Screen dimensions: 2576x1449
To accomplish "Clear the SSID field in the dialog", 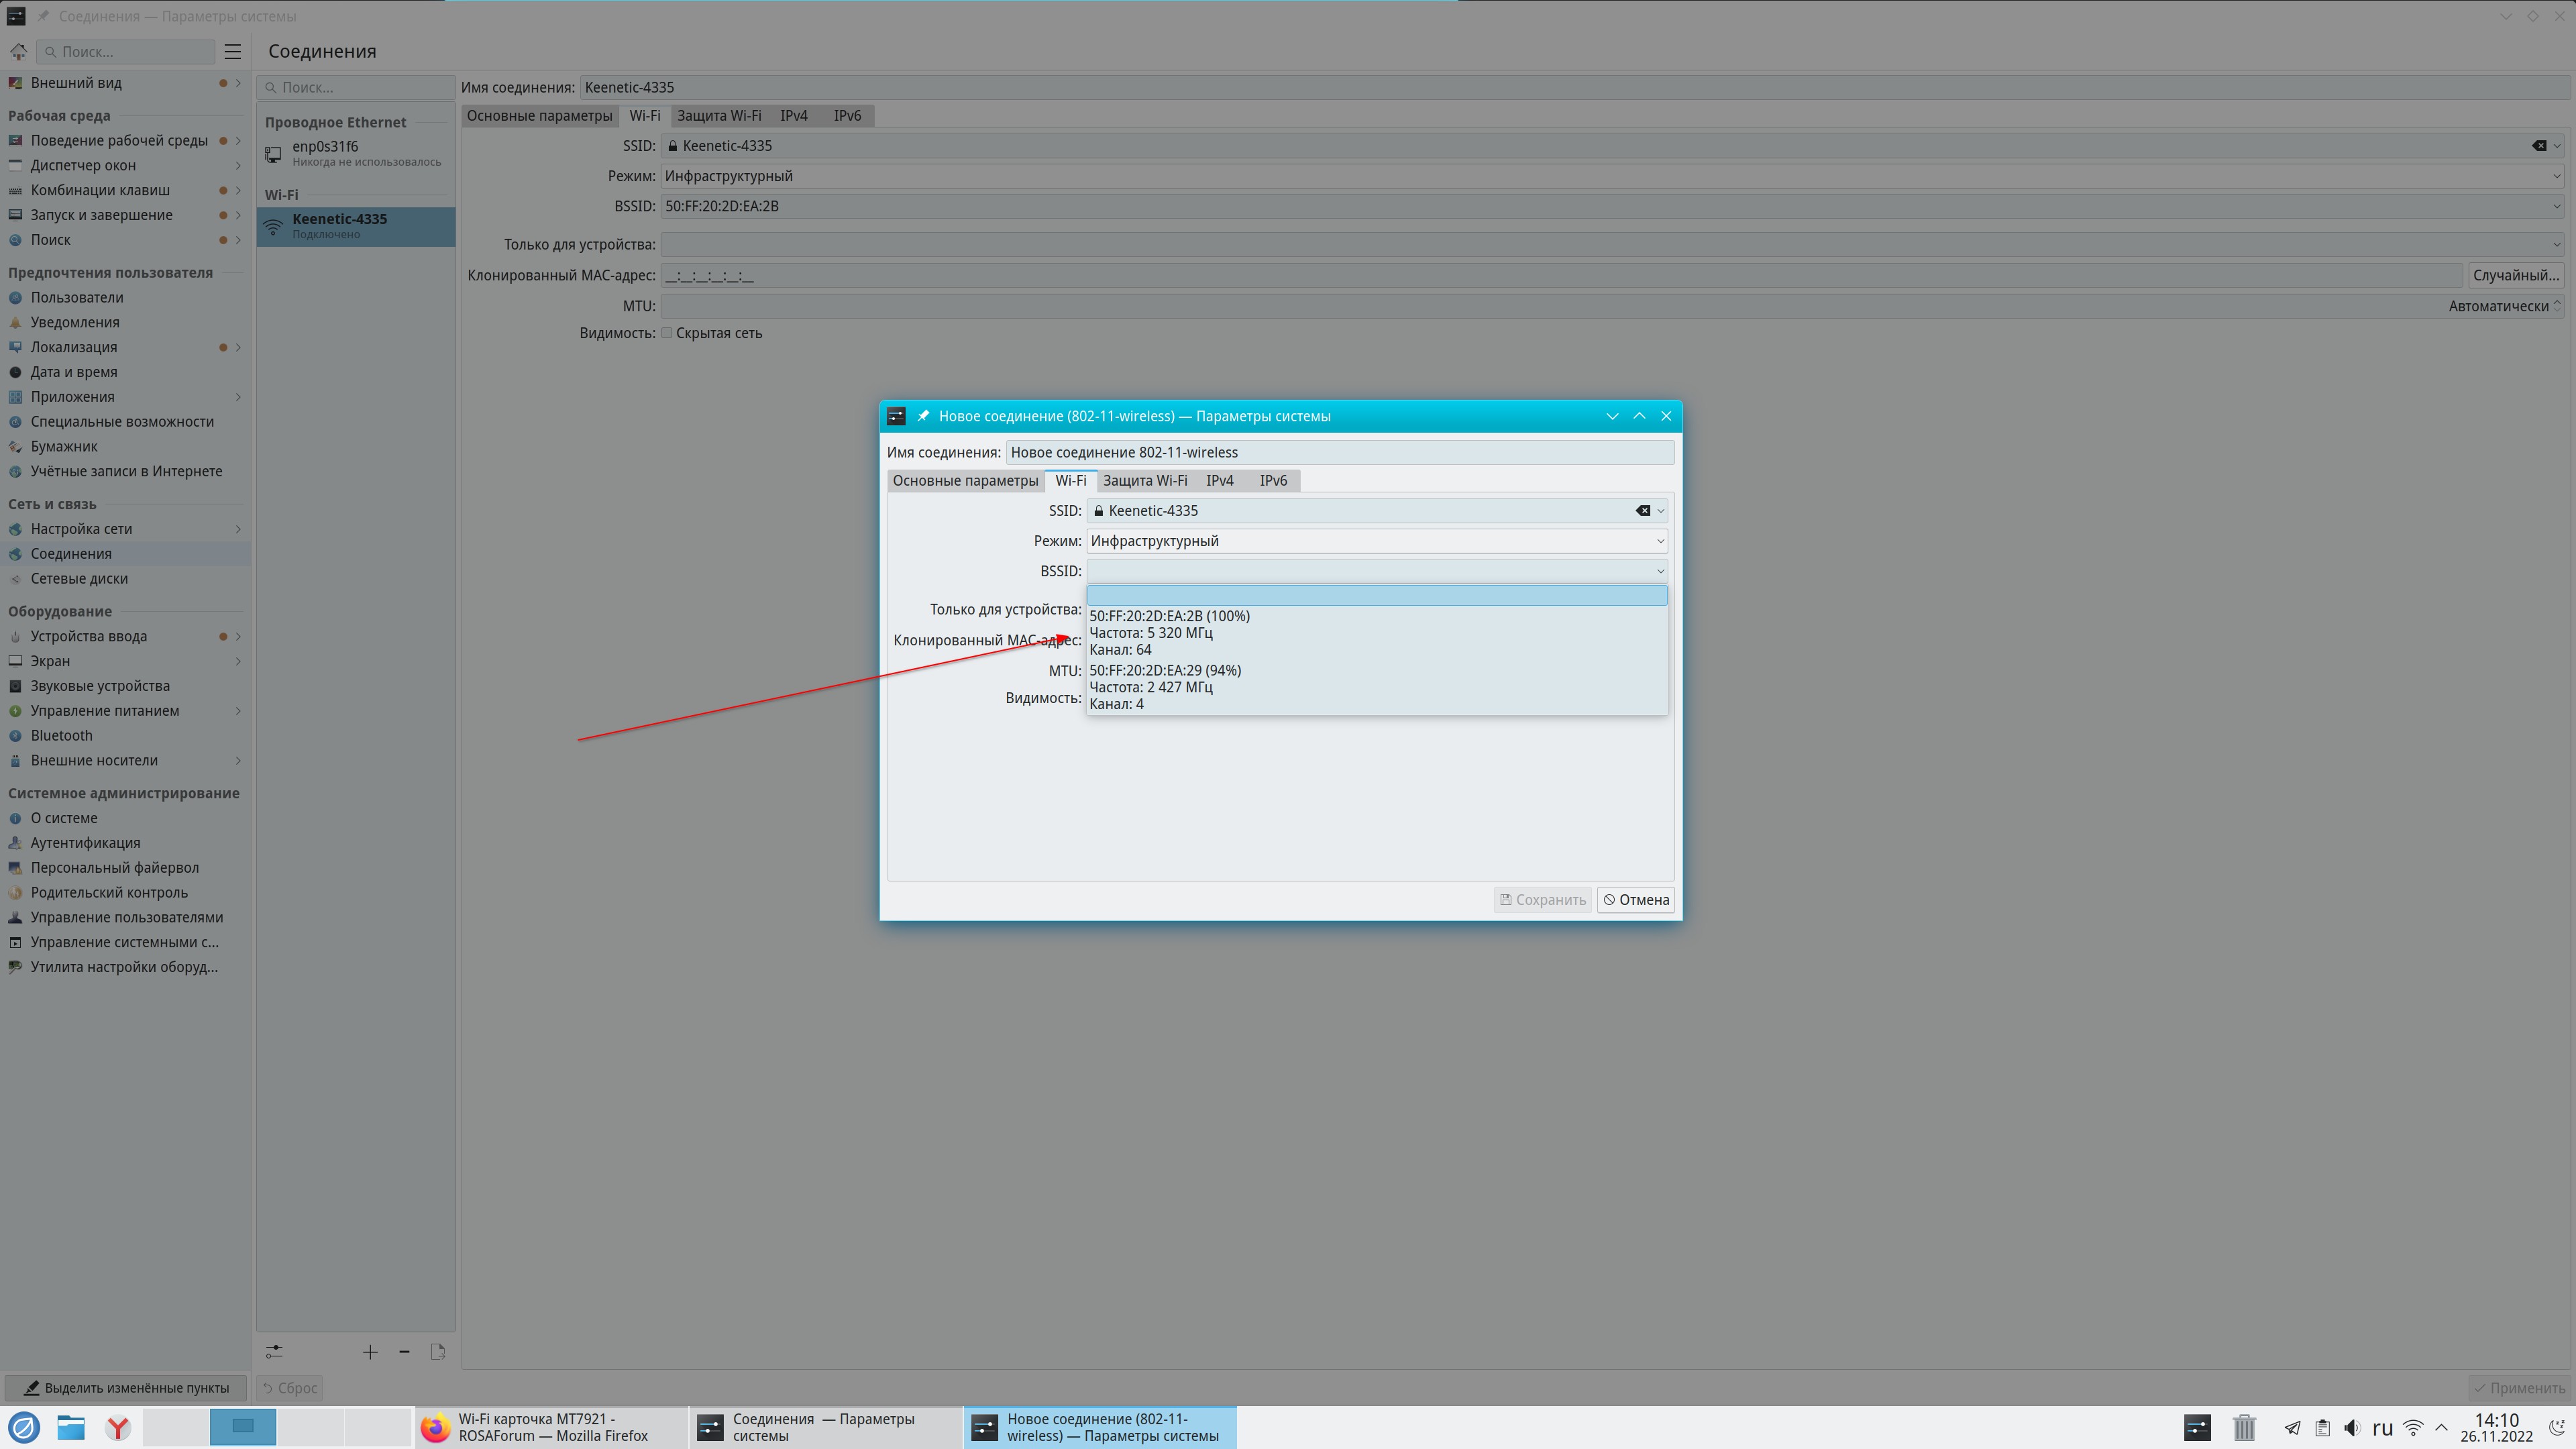I will point(1642,511).
